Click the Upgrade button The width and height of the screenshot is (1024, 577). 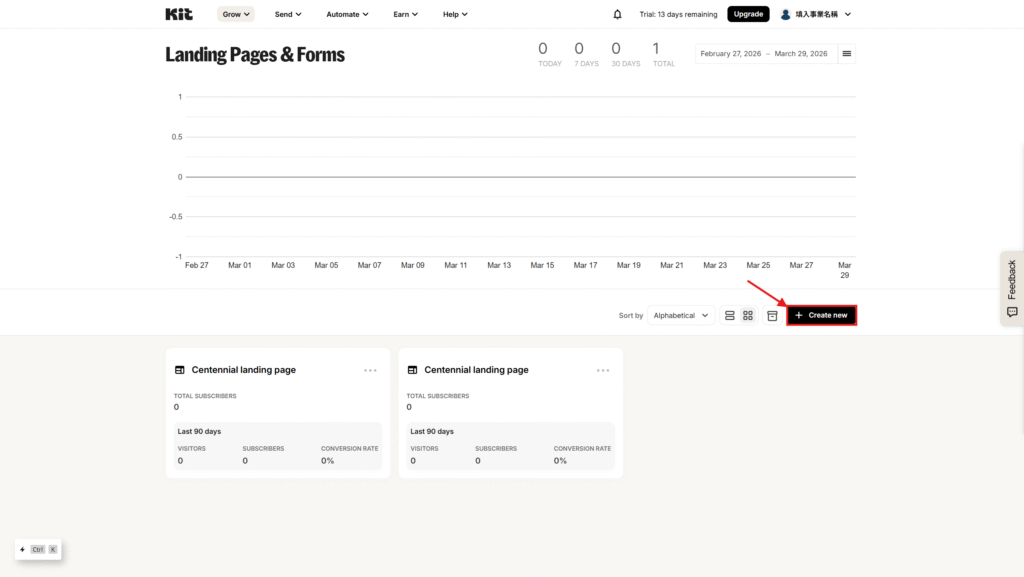pos(748,14)
